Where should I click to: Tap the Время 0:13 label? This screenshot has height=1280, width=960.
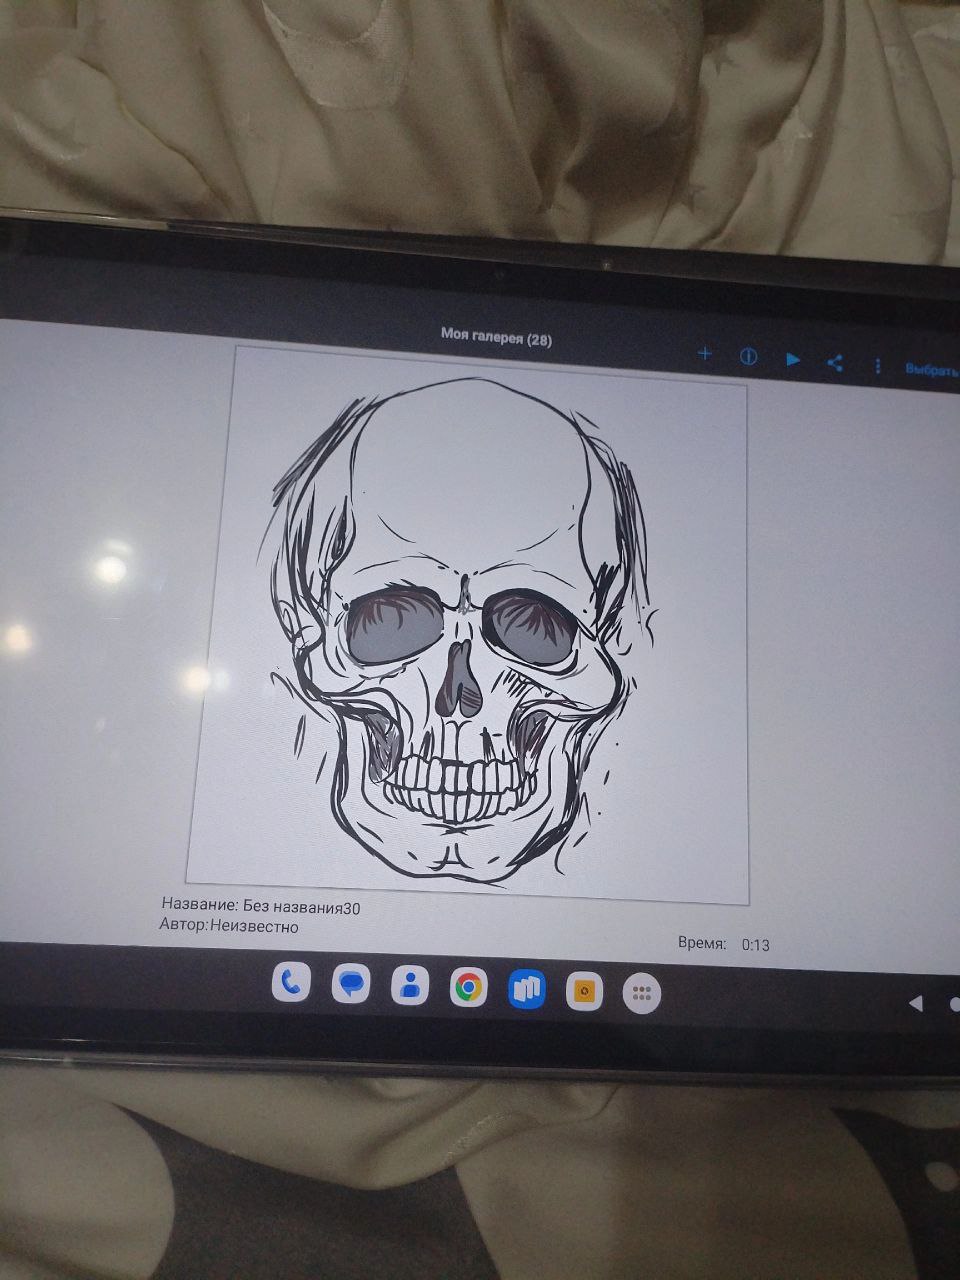point(723,943)
